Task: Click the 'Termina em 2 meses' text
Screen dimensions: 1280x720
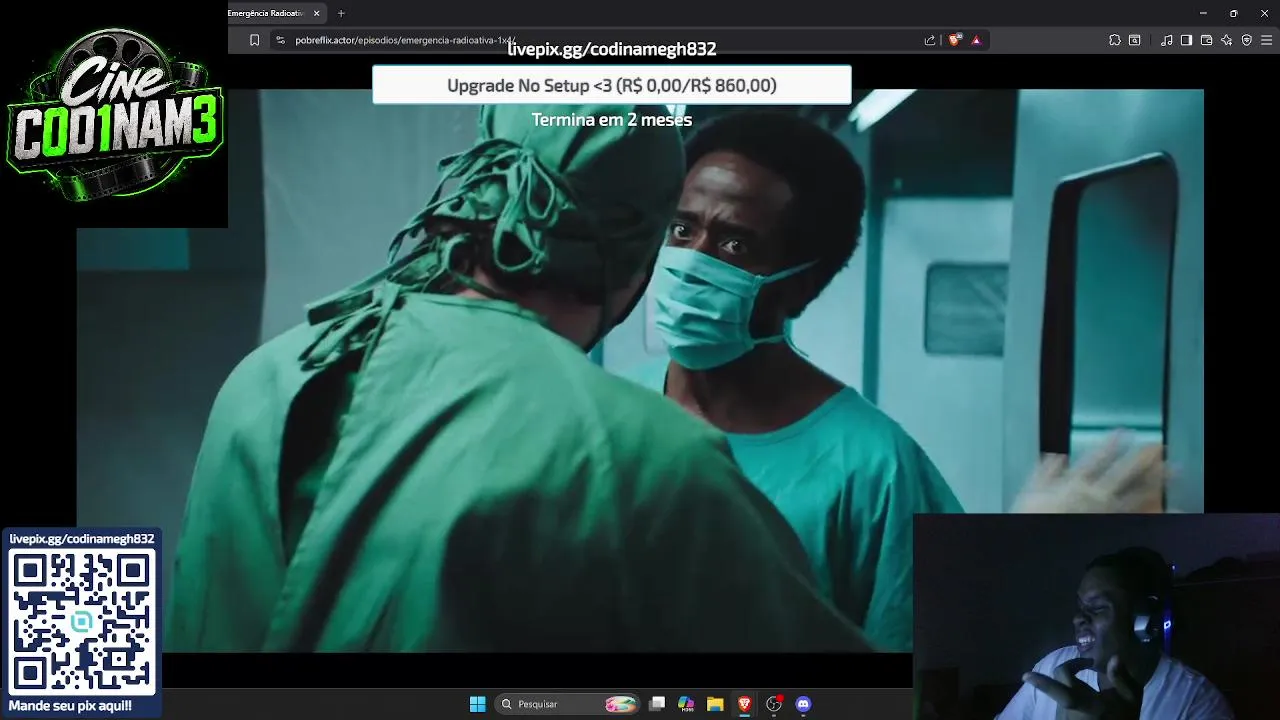Action: point(612,120)
